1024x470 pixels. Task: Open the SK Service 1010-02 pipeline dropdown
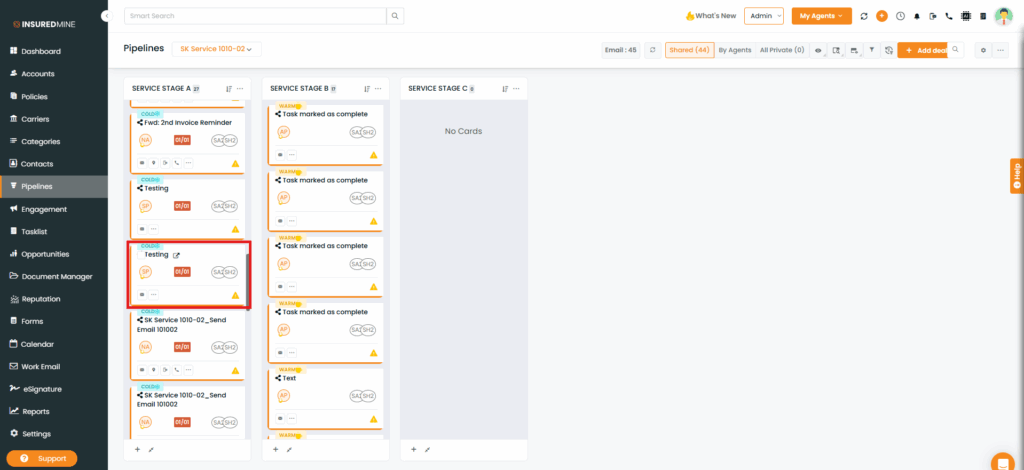coord(216,49)
